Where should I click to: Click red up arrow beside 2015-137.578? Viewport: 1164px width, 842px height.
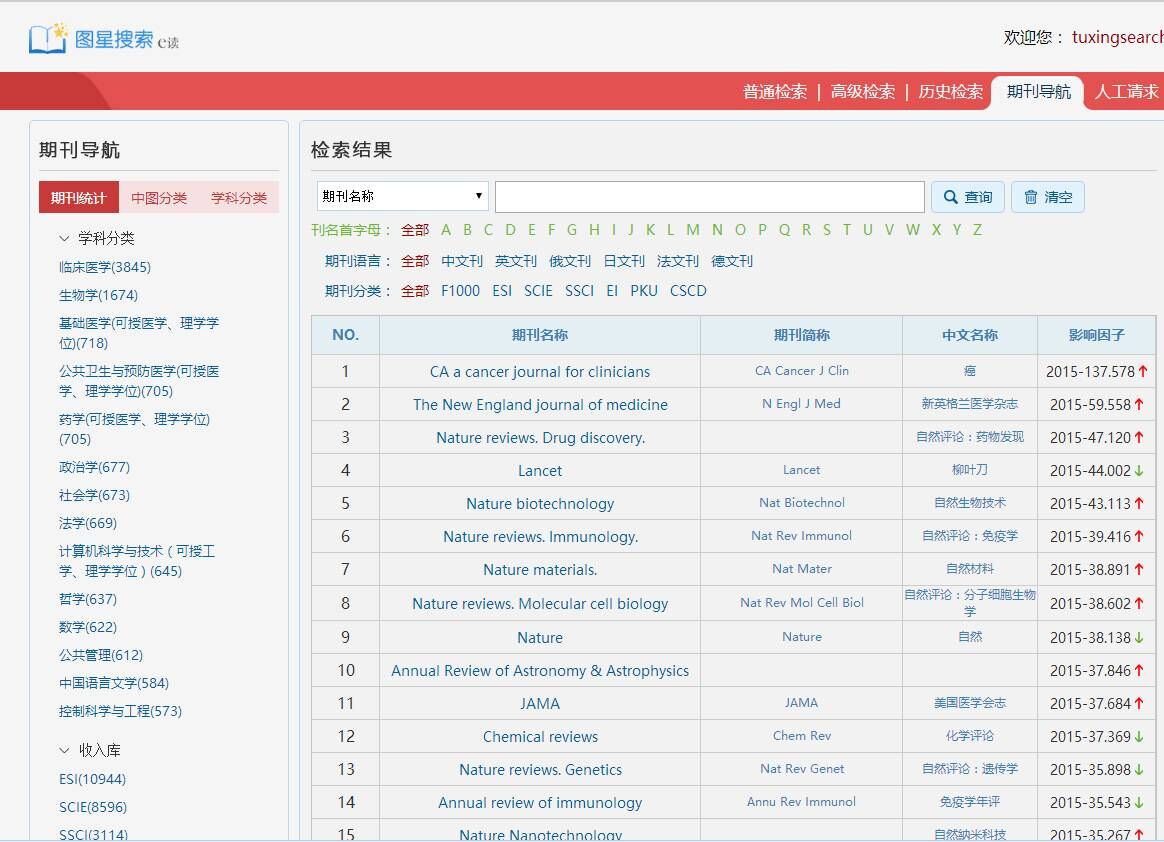1142,371
